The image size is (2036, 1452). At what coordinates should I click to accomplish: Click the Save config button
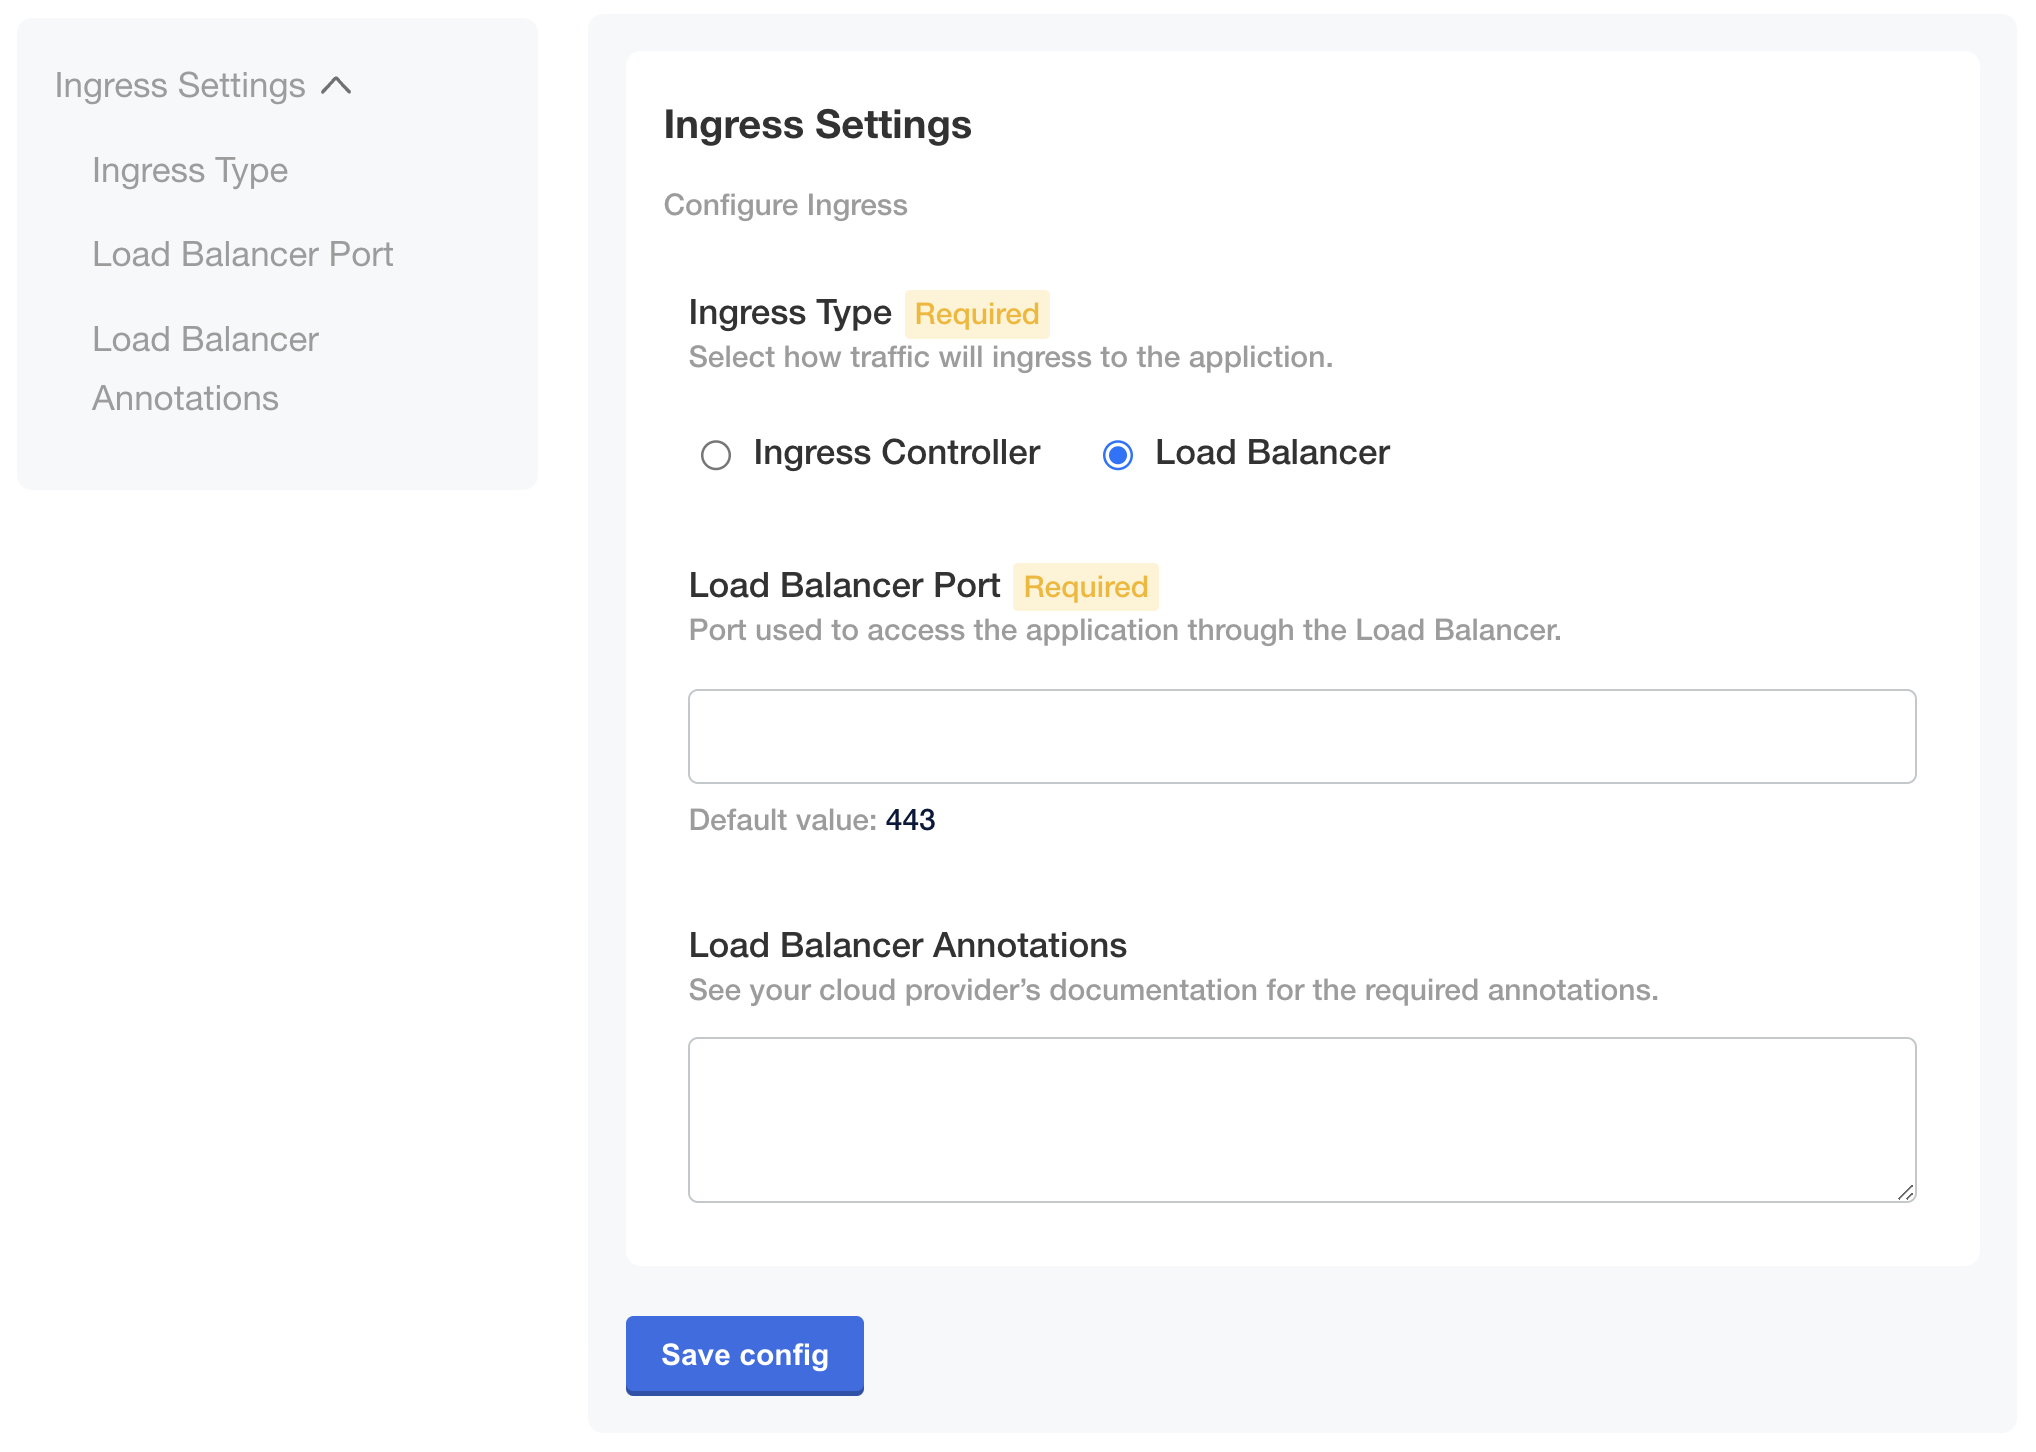click(744, 1355)
